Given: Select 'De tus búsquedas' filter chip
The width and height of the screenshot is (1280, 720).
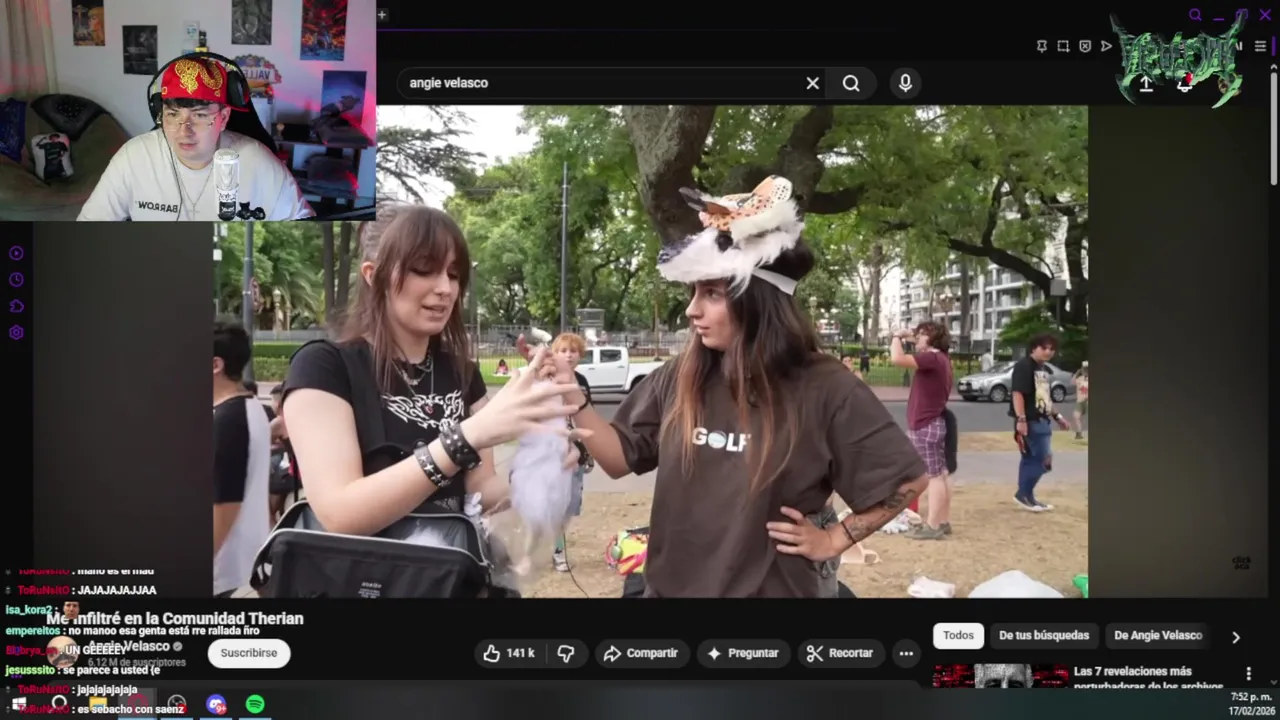Looking at the screenshot, I should pos(1044,635).
